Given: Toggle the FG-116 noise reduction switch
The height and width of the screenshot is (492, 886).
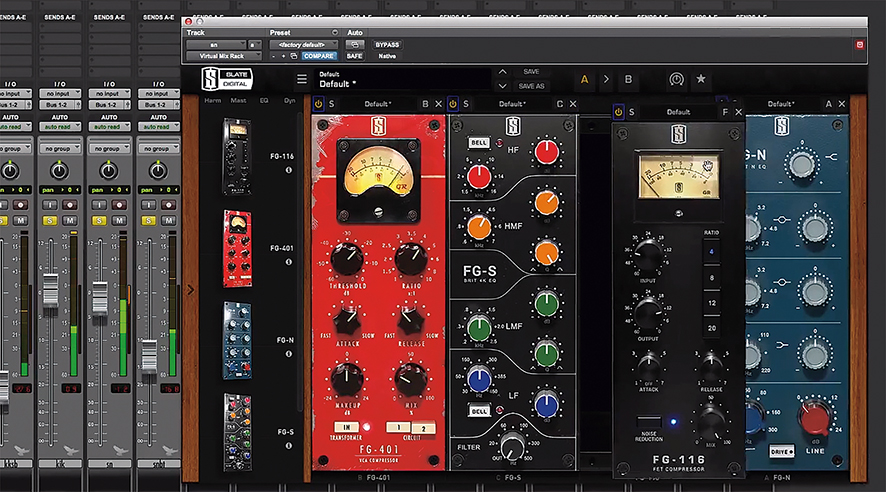Looking at the screenshot, I should (x=649, y=421).
